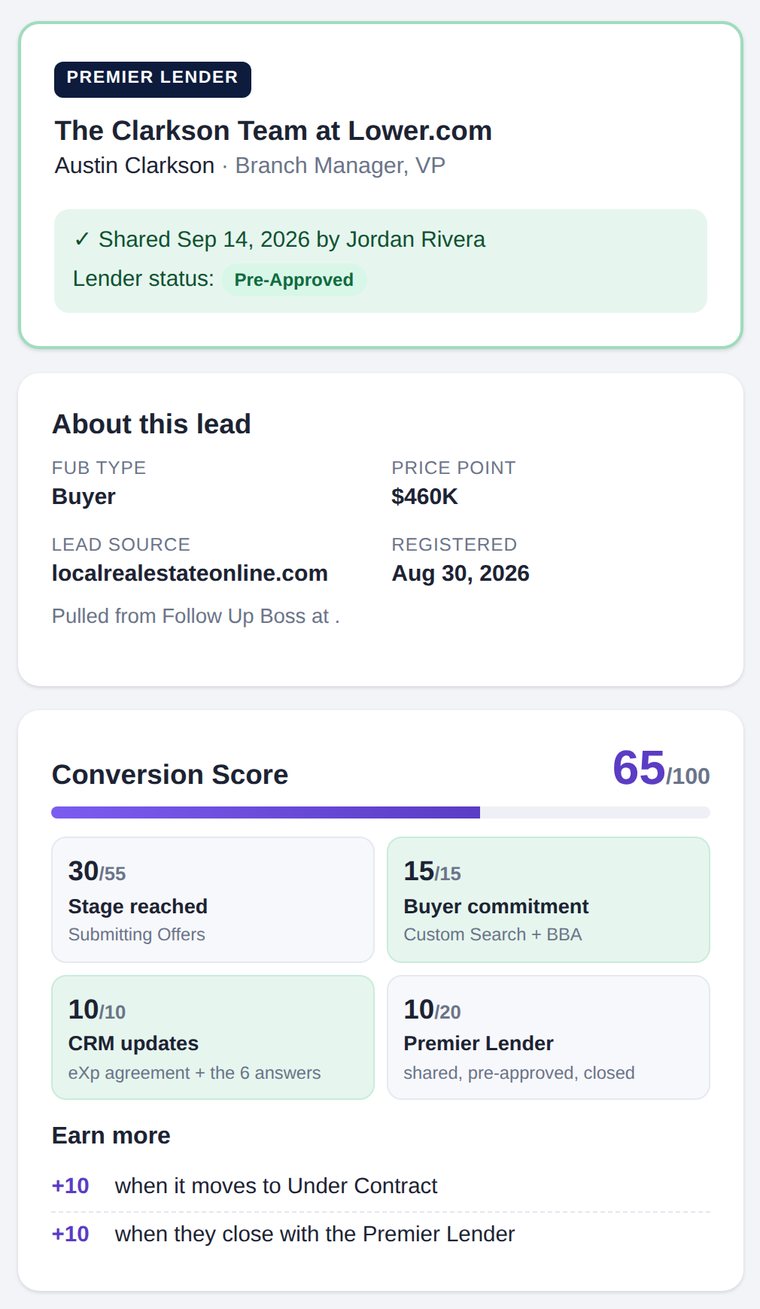Open the 'Buyer commitment' score tile
Image resolution: width=760 pixels, height=1309 pixels.
tap(548, 899)
